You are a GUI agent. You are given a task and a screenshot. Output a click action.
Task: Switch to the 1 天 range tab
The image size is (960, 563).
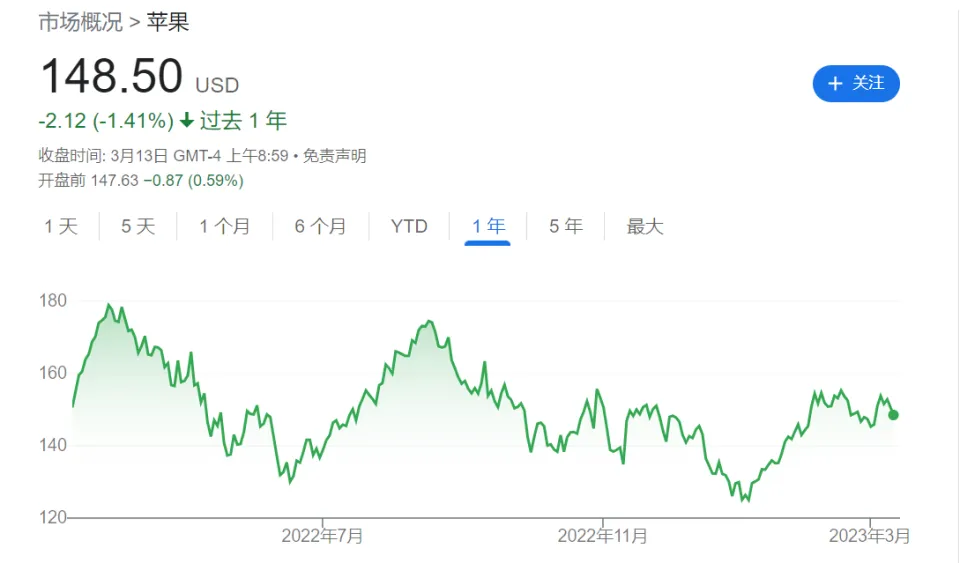(x=61, y=226)
